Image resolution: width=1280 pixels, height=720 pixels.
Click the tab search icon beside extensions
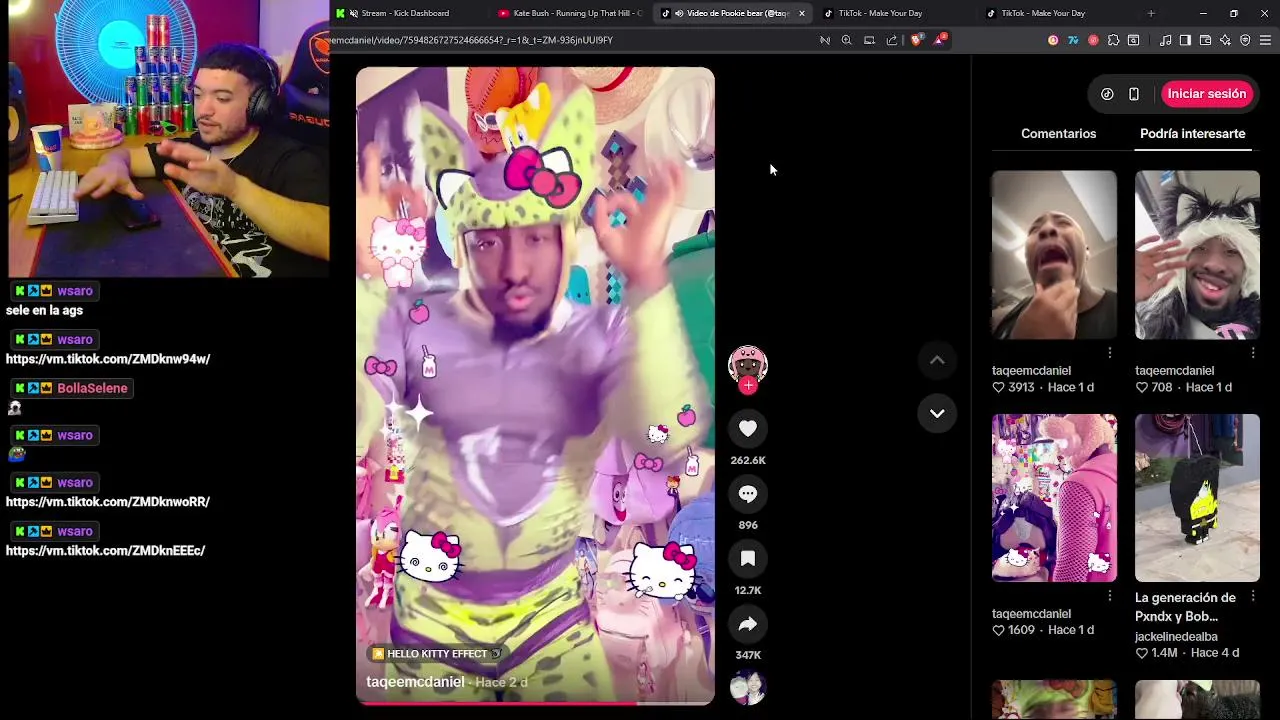(1133, 40)
